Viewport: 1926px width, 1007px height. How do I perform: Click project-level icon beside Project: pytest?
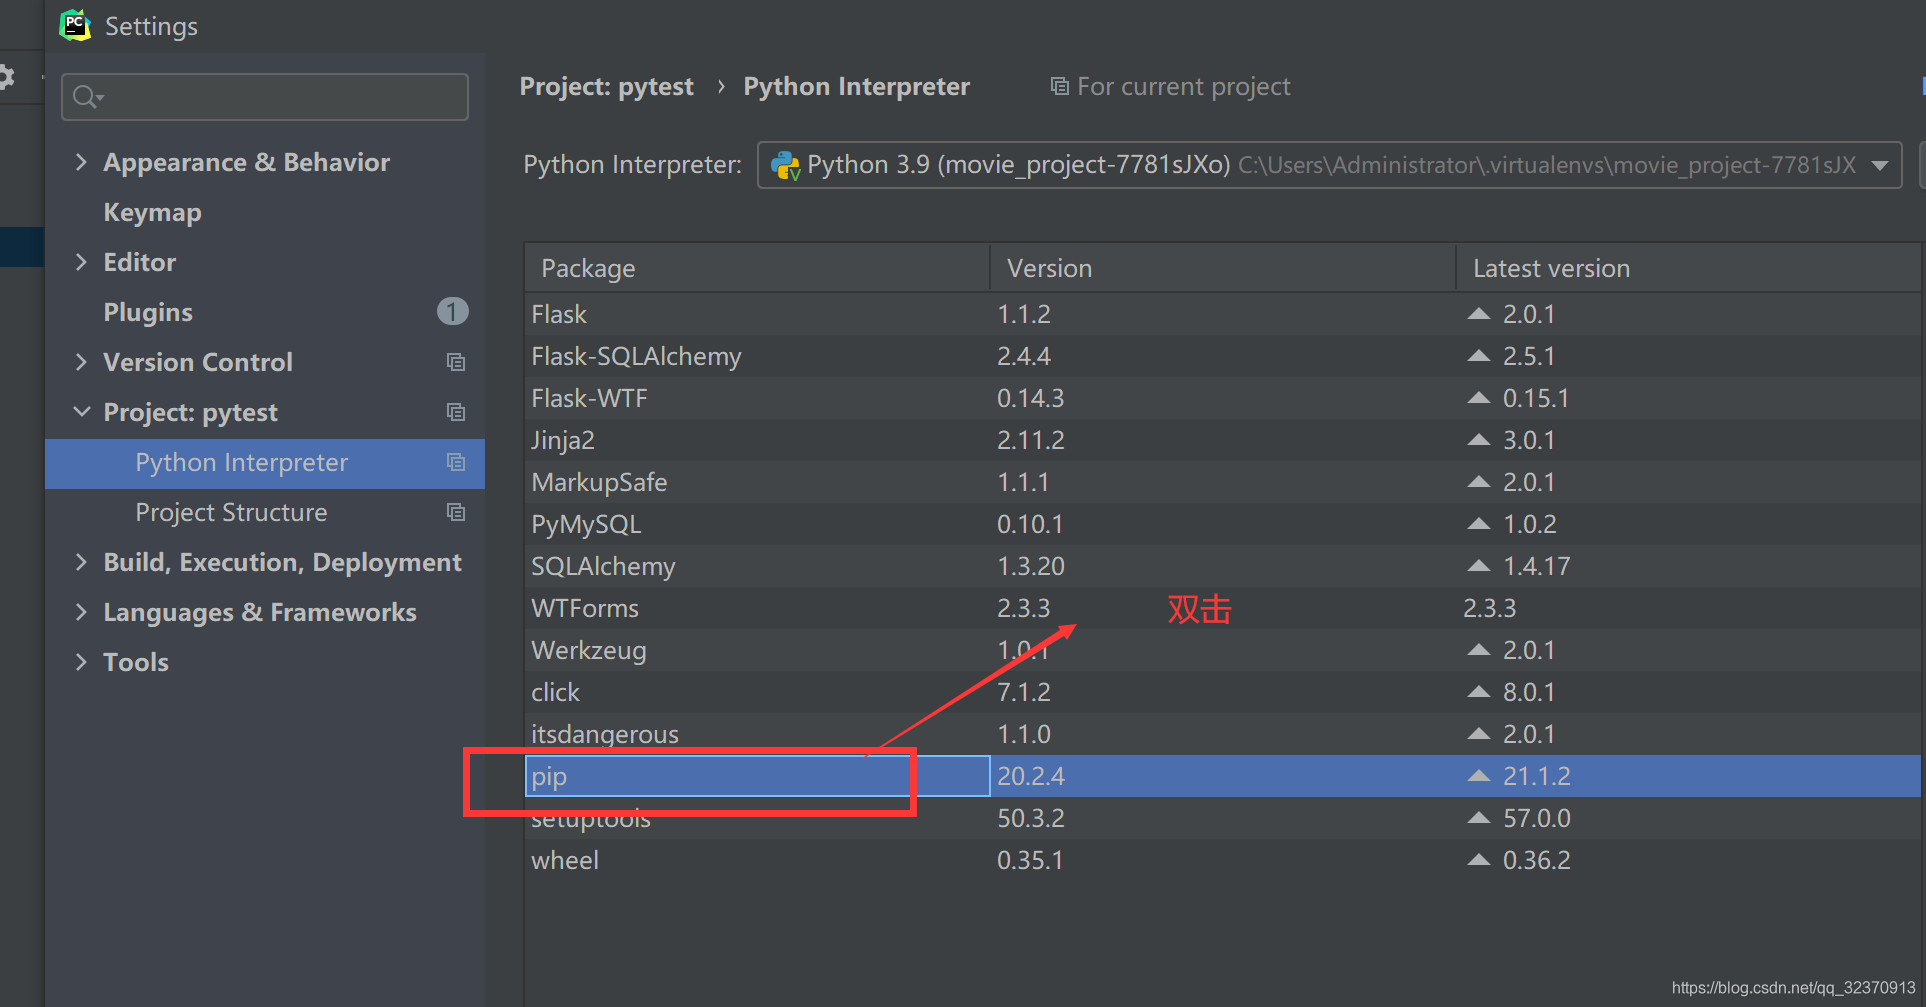tap(456, 412)
